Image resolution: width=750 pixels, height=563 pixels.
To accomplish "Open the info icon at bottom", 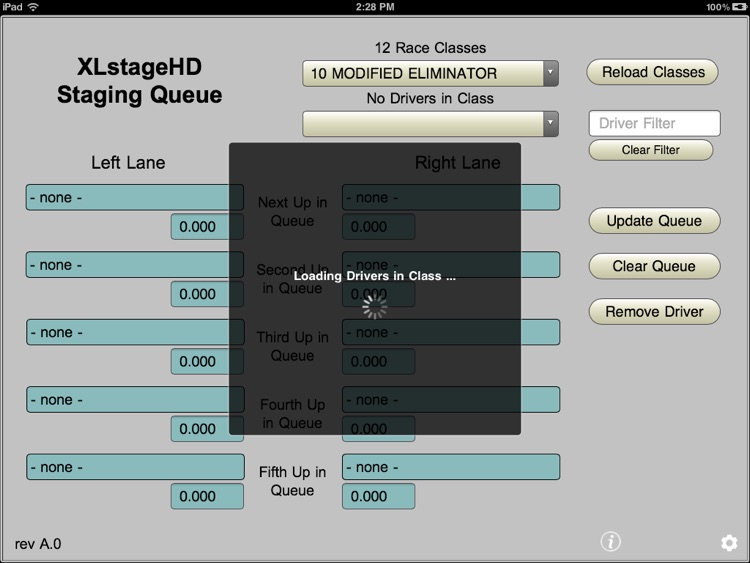I will [x=611, y=541].
